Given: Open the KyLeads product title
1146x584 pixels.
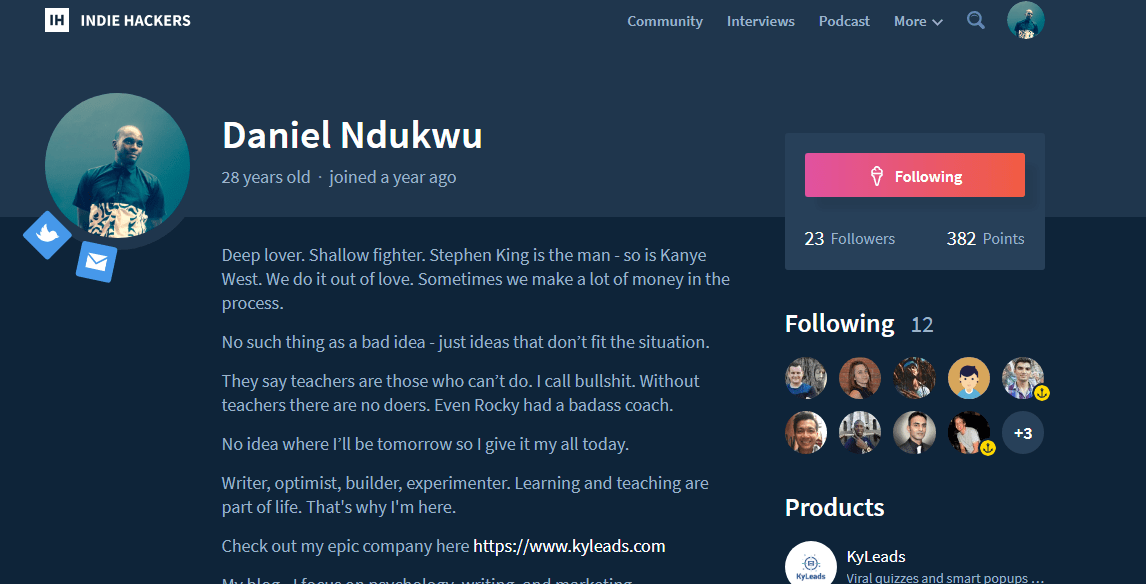Looking at the screenshot, I should tap(875, 556).
